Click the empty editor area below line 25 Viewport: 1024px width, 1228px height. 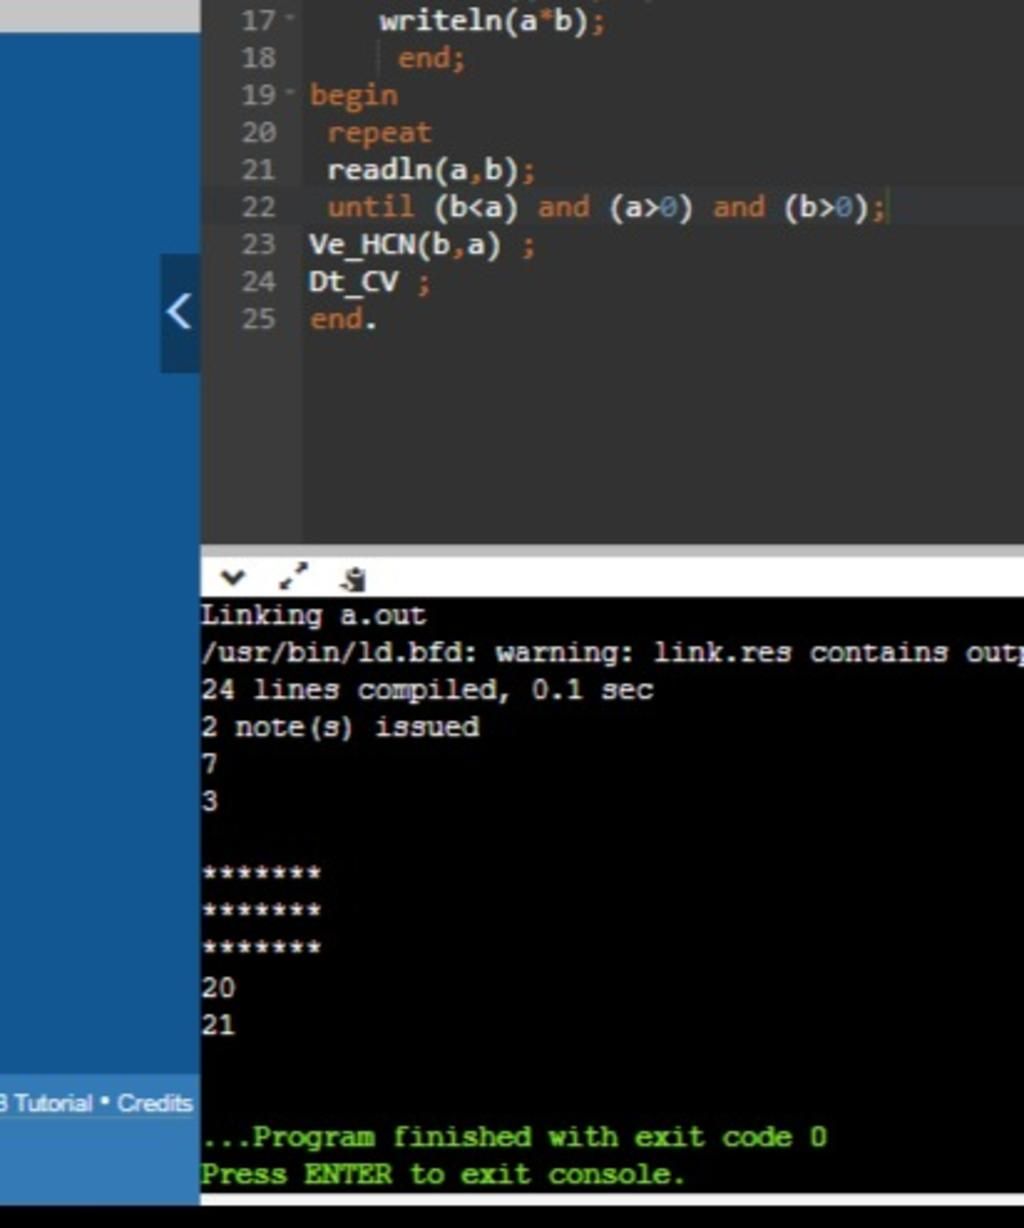click(x=660, y=440)
